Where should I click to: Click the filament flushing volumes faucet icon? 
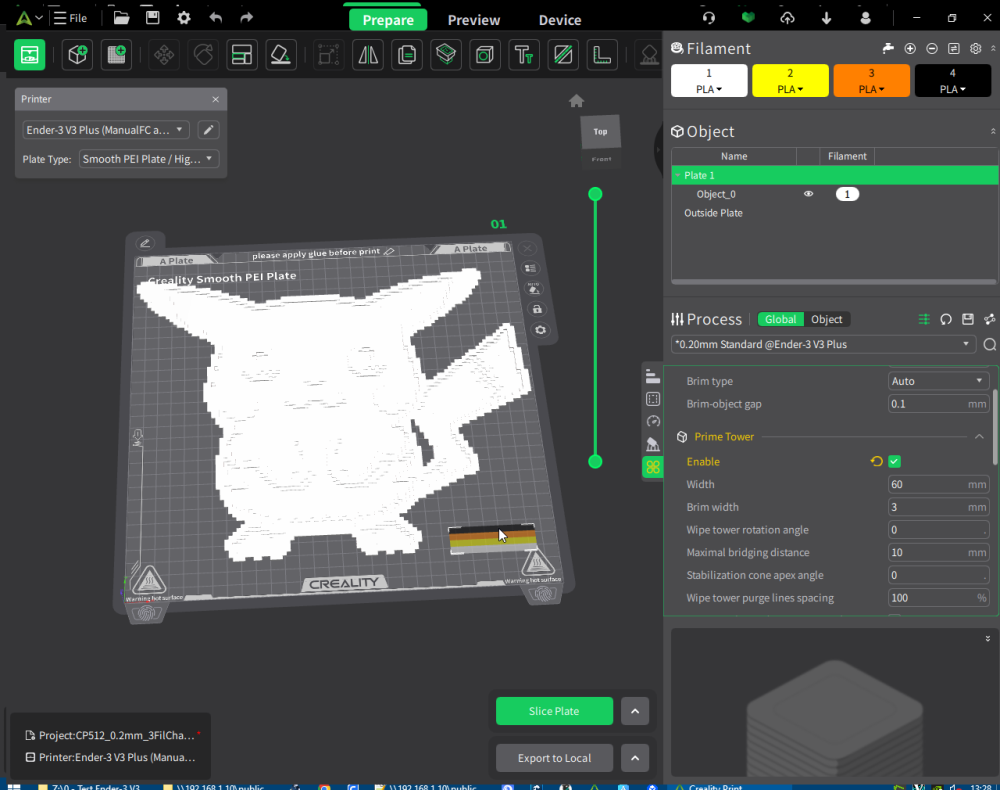(x=888, y=48)
